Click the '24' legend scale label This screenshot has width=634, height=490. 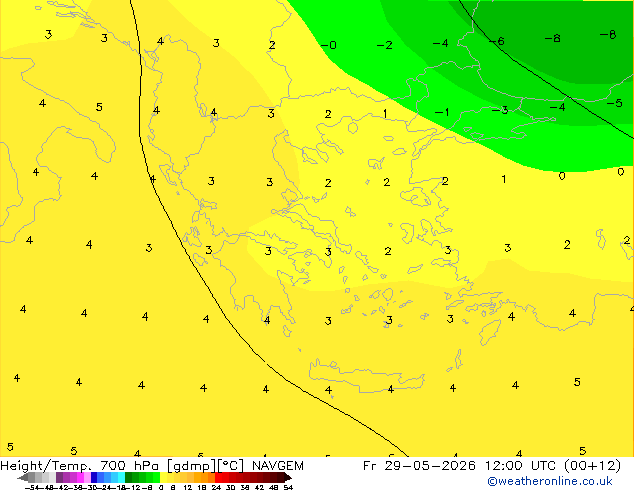[216, 488]
